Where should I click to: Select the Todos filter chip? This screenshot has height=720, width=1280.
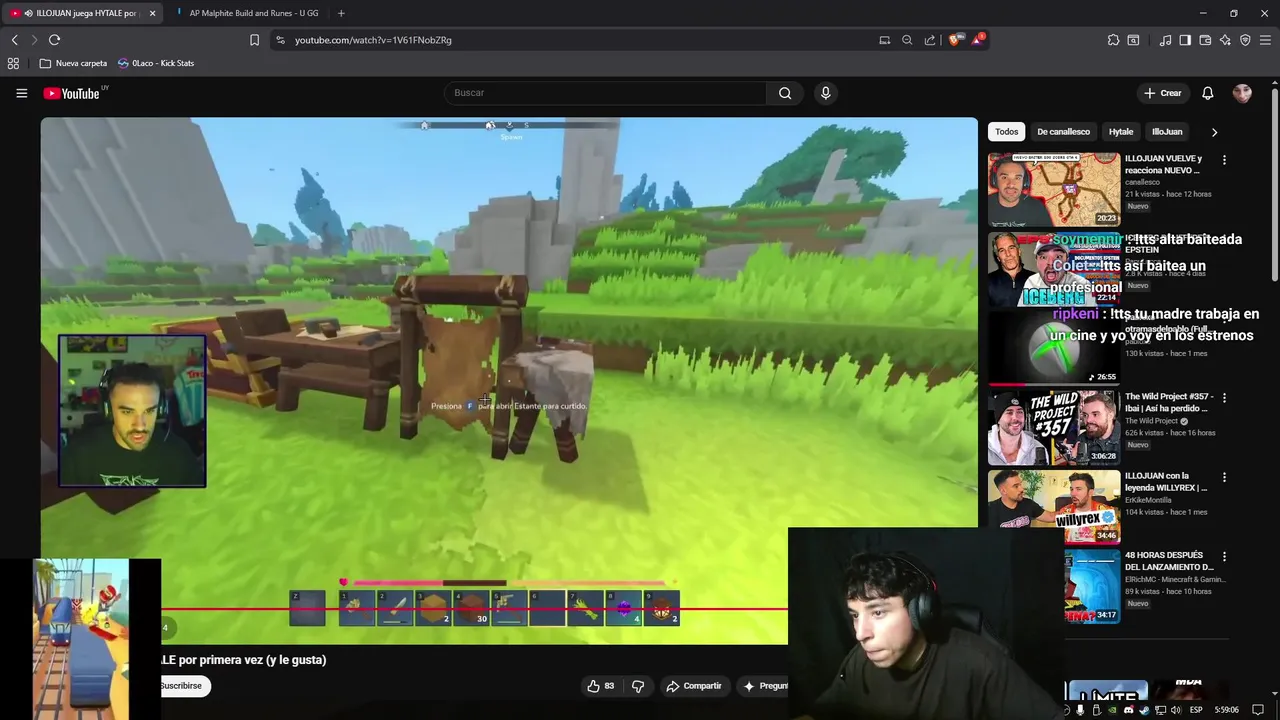pyautogui.click(x=1007, y=132)
